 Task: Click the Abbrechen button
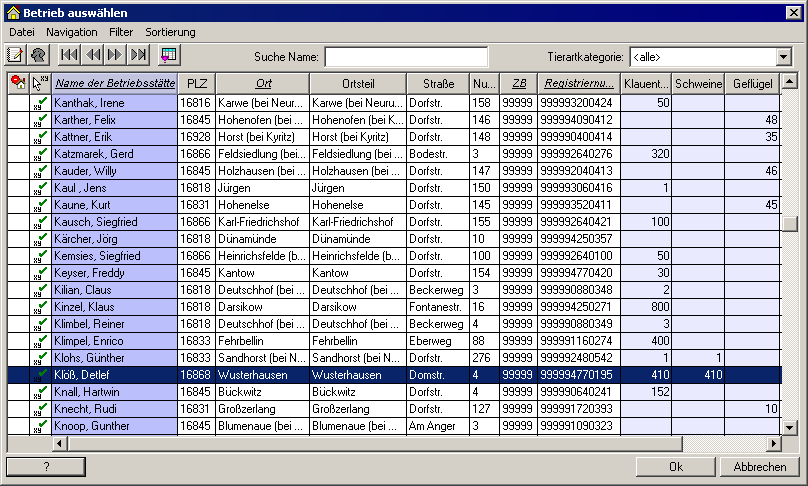760,467
